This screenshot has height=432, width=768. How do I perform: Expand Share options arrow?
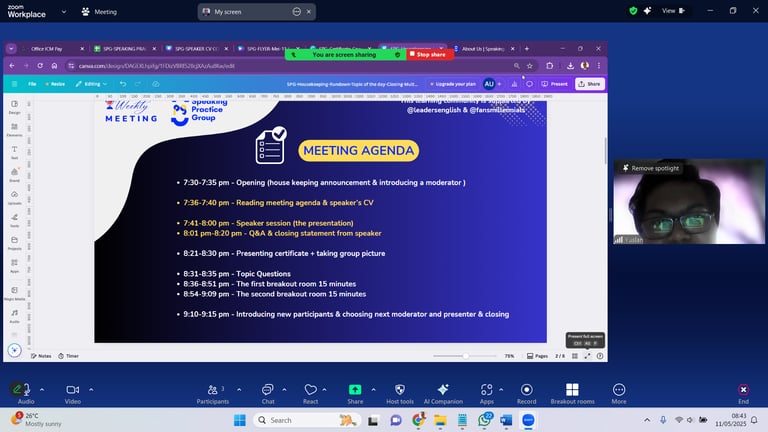373,390
